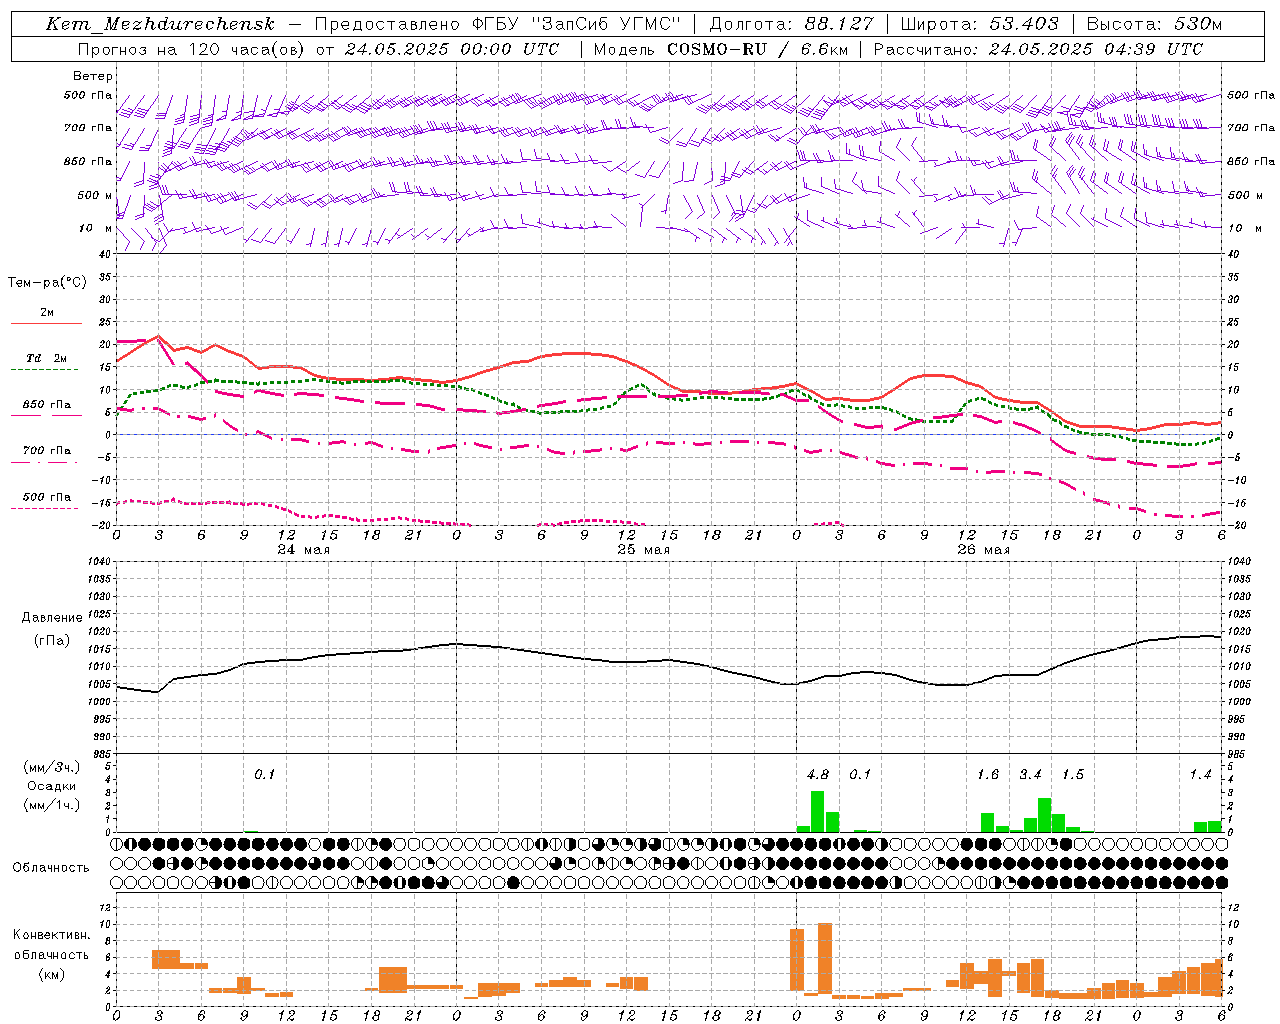Click the "Осадки" panel label
The width and height of the screenshot is (1280, 1024).
pyautogui.click(x=52, y=786)
